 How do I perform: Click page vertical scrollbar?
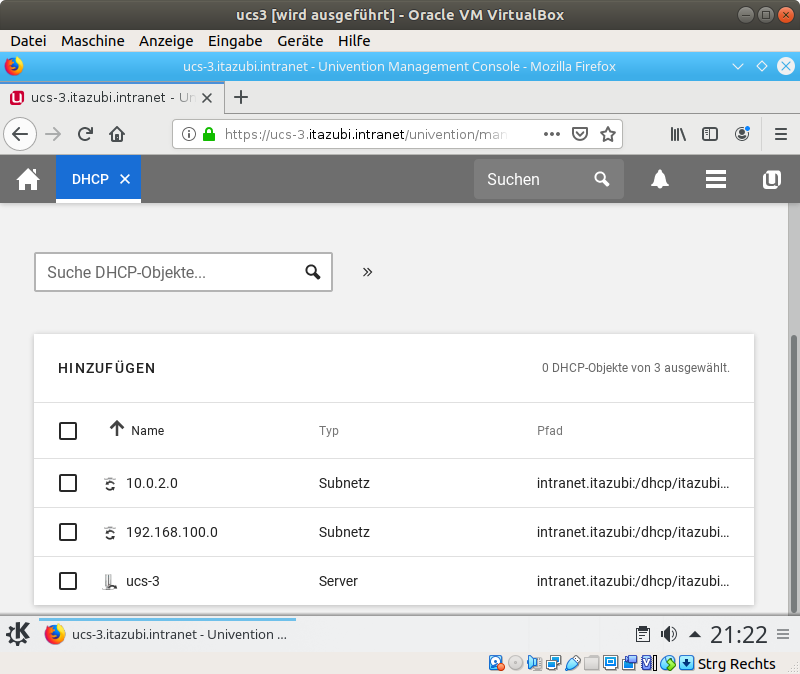point(793,475)
